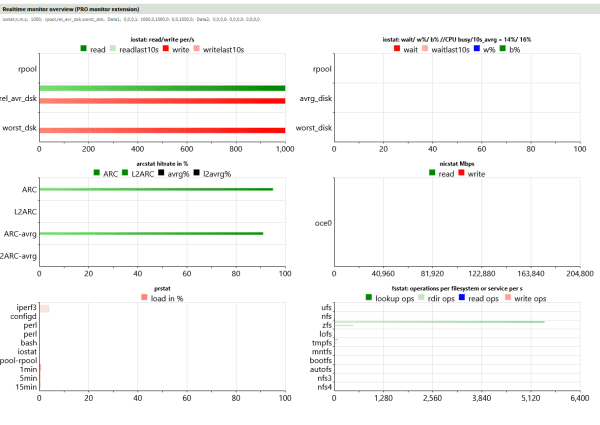The width and height of the screenshot is (600, 425).
Task: Click the 'iostat: read/write per/s' chart title
Action: click(162, 39)
